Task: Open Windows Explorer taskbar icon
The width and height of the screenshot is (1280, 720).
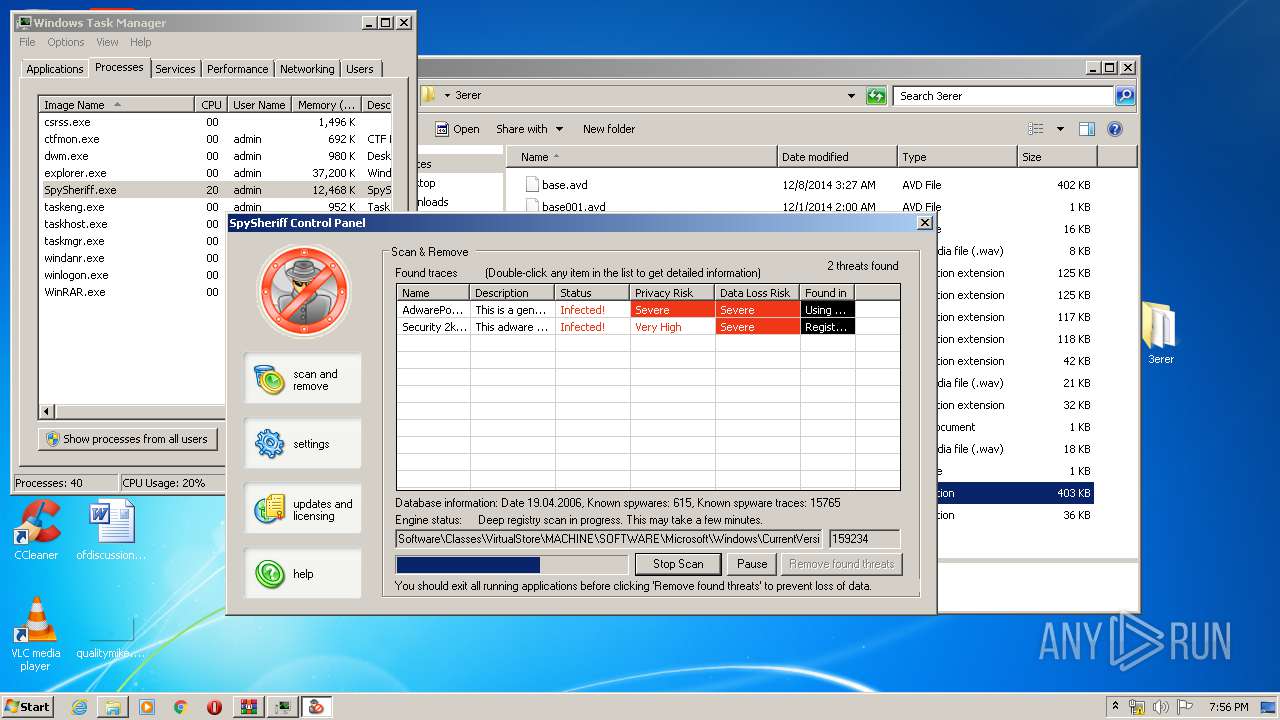Action: pos(113,707)
